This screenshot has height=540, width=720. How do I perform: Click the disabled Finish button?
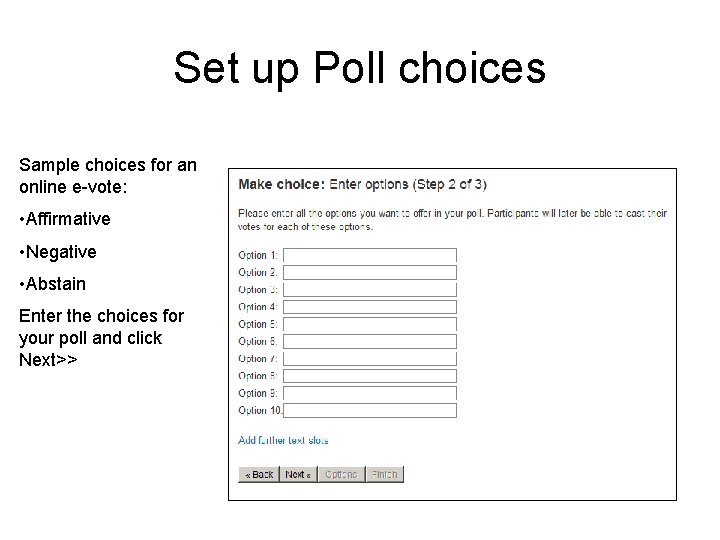pos(385,474)
